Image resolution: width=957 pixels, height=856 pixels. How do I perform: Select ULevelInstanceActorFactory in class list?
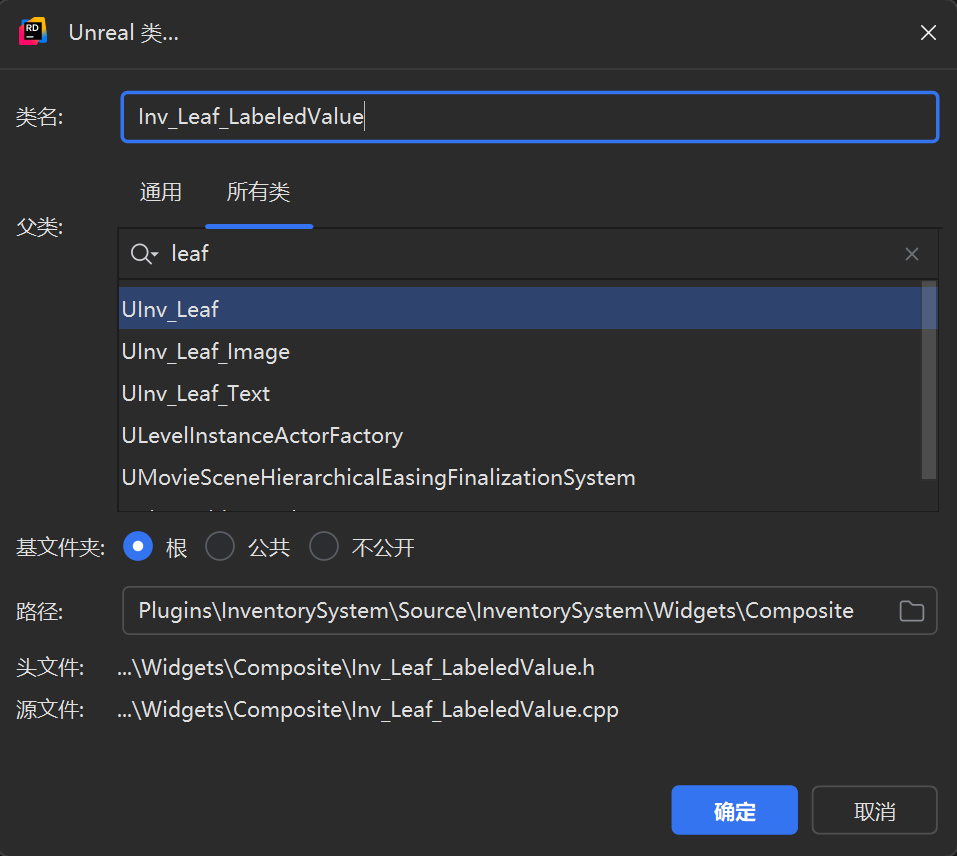point(519,436)
